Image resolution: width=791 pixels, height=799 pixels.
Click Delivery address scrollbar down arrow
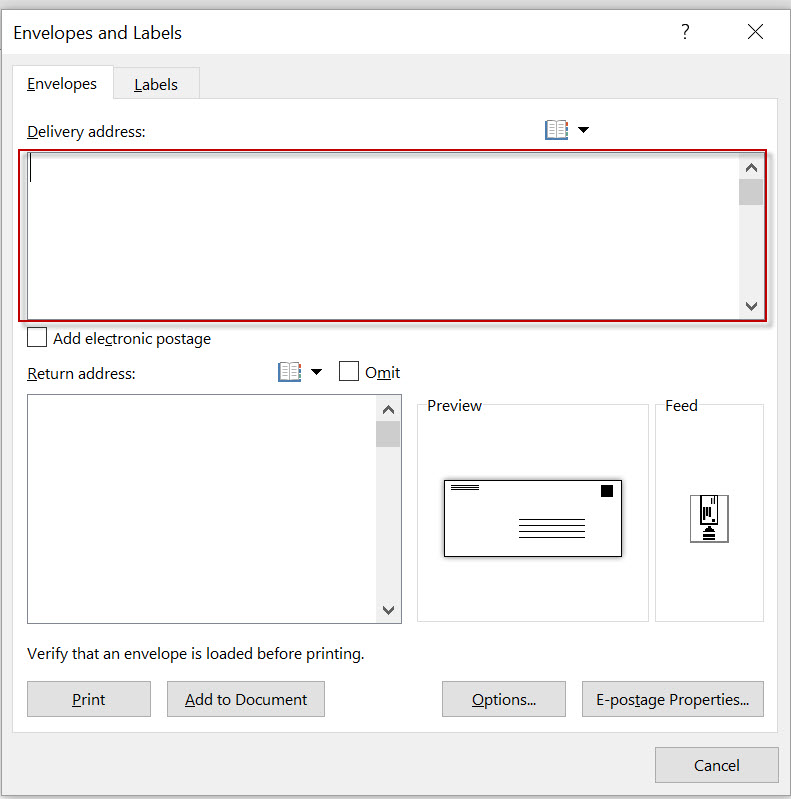(x=751, y=306)
